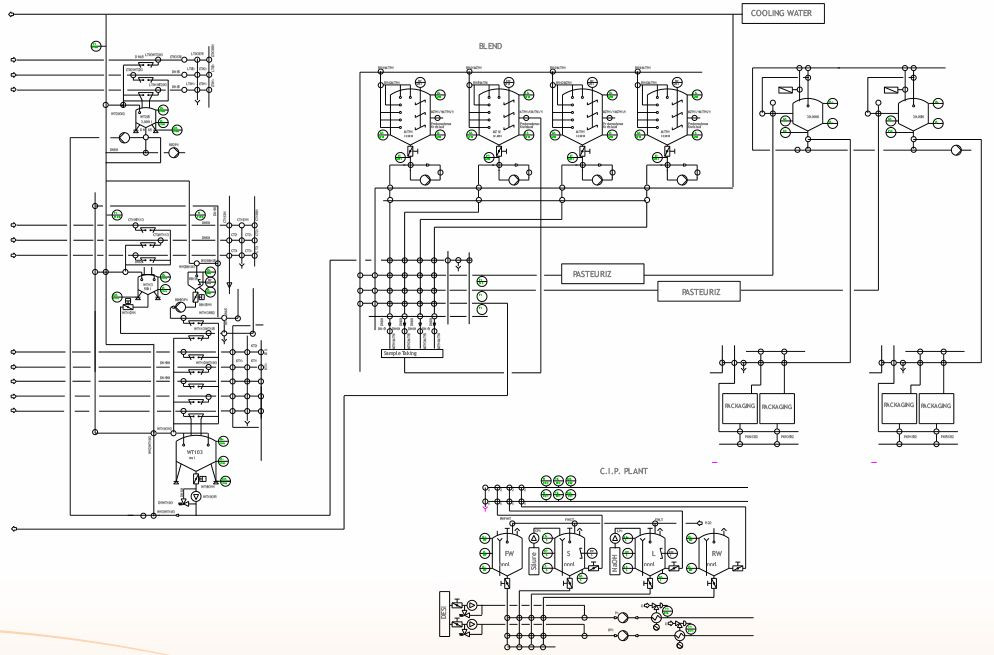Click the C.I.P. PLANT section title

pyautogui.click(x=624, y=471)
